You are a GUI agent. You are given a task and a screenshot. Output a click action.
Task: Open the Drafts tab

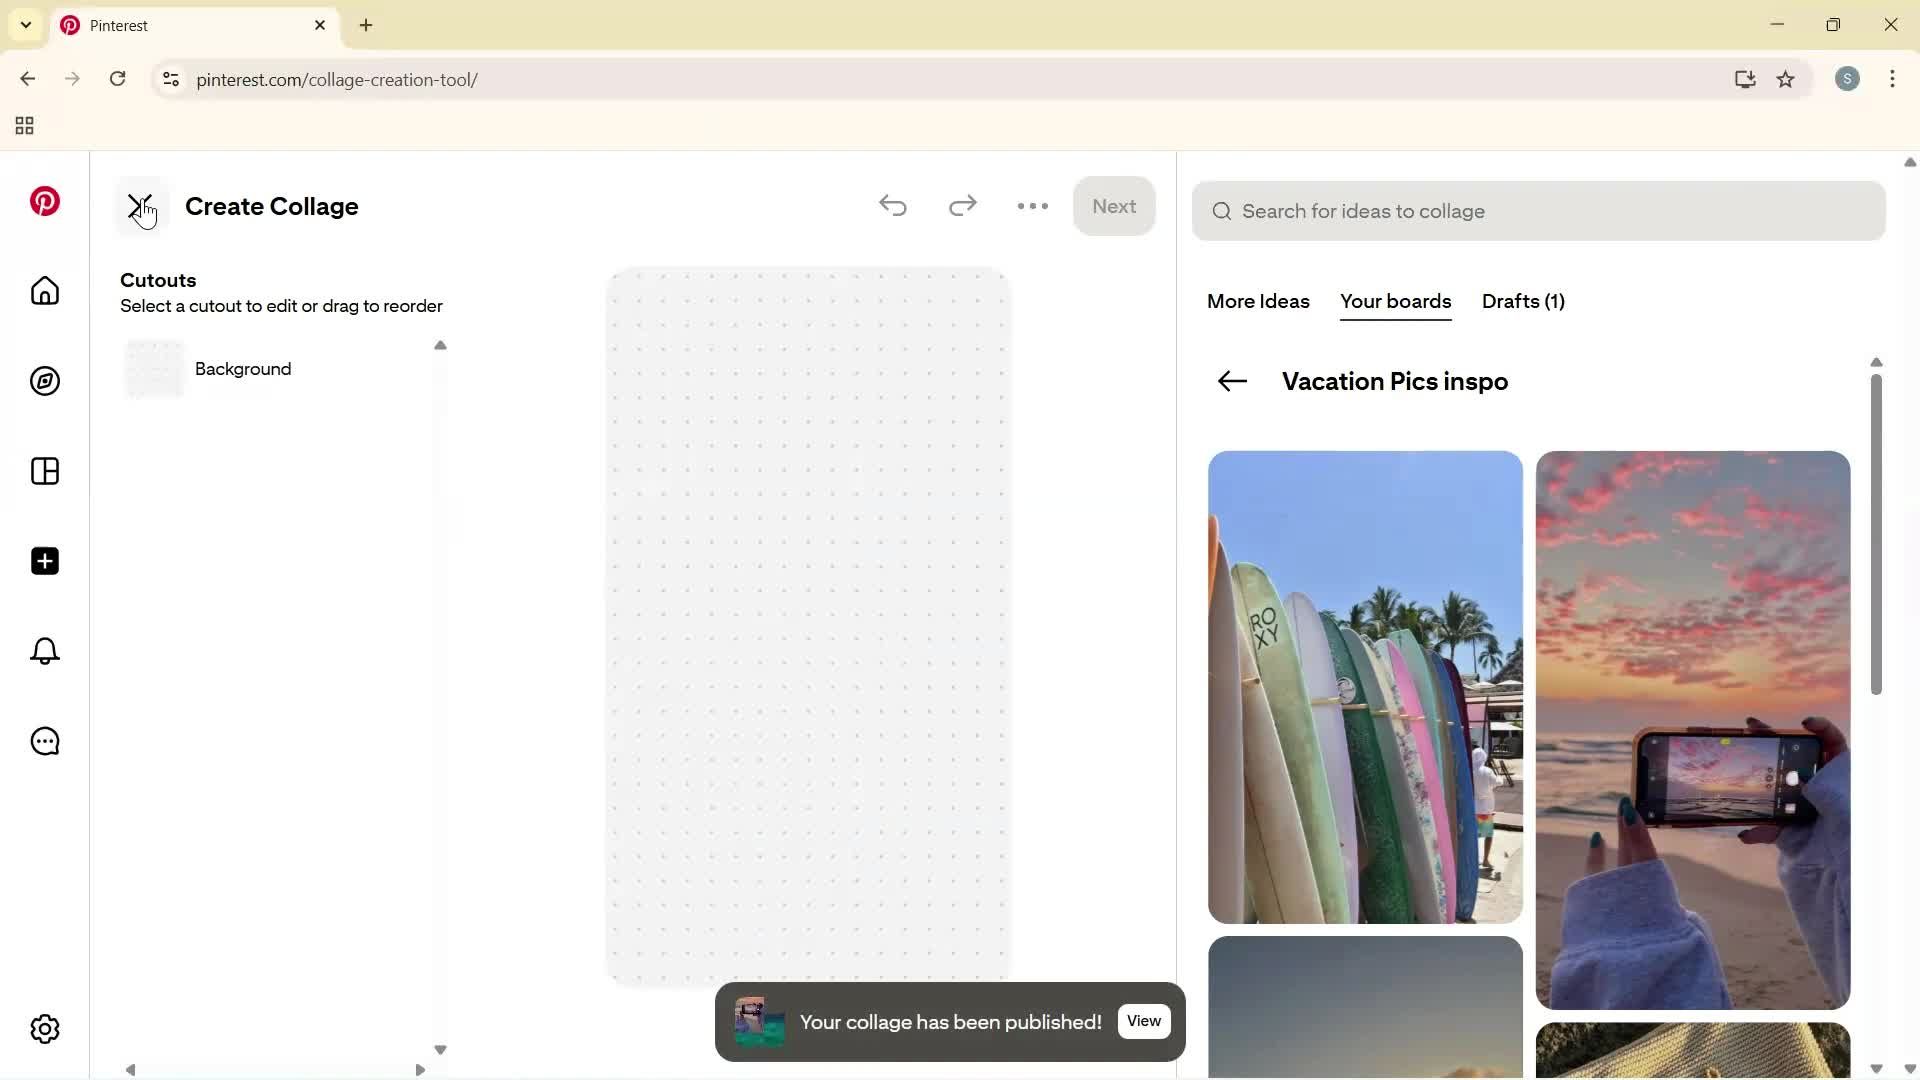click(1522, 302)
